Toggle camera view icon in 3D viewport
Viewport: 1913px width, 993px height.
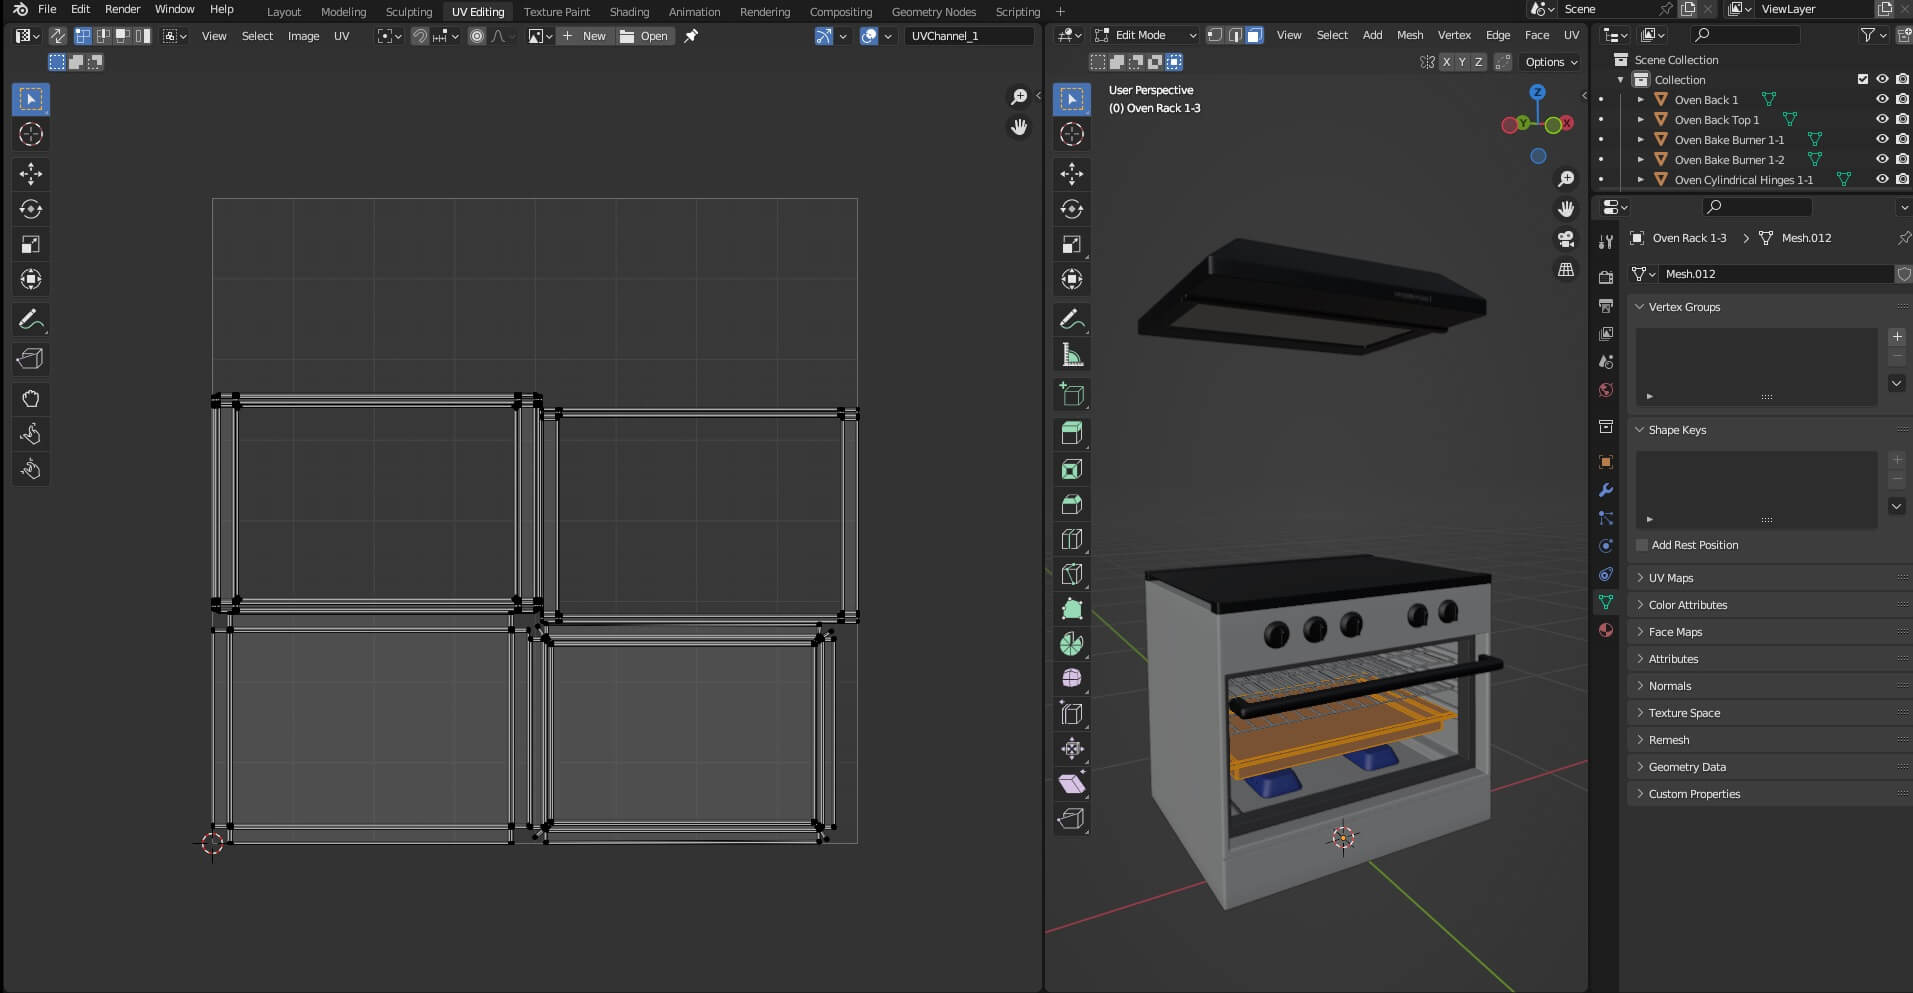pos(1566,239)
